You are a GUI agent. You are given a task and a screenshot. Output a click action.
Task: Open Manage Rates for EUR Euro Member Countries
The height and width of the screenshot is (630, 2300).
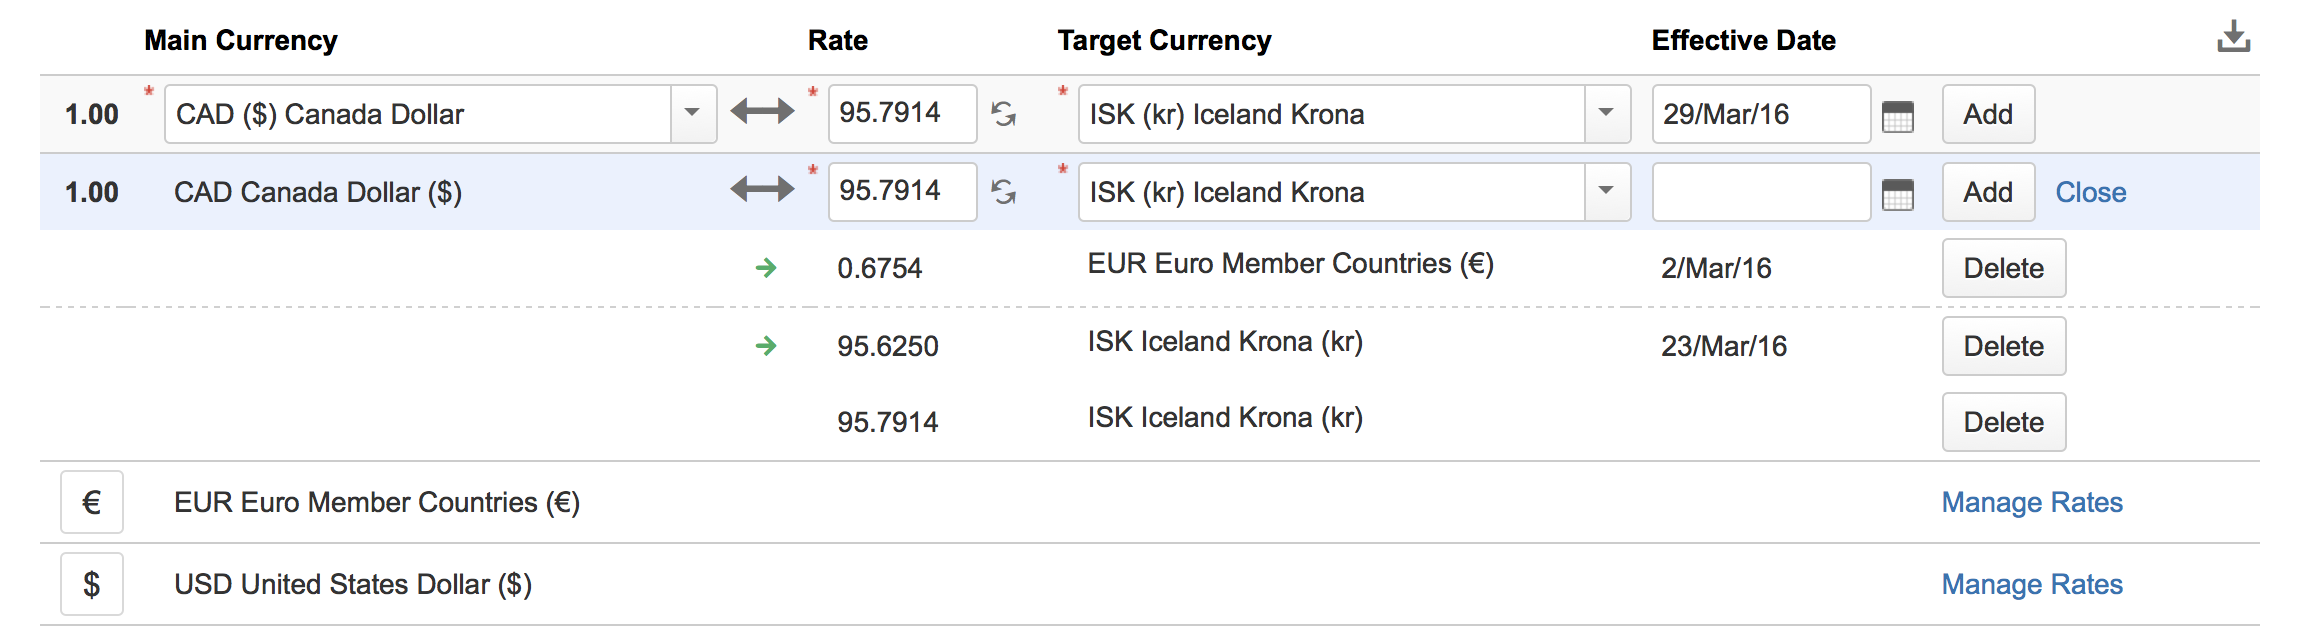(2031, 502)
